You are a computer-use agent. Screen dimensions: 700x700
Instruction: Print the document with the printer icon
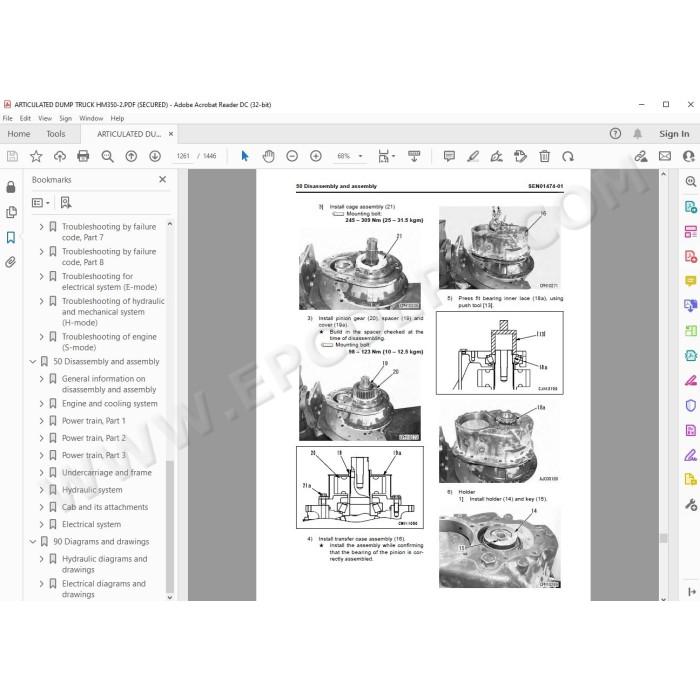(83, 156)
